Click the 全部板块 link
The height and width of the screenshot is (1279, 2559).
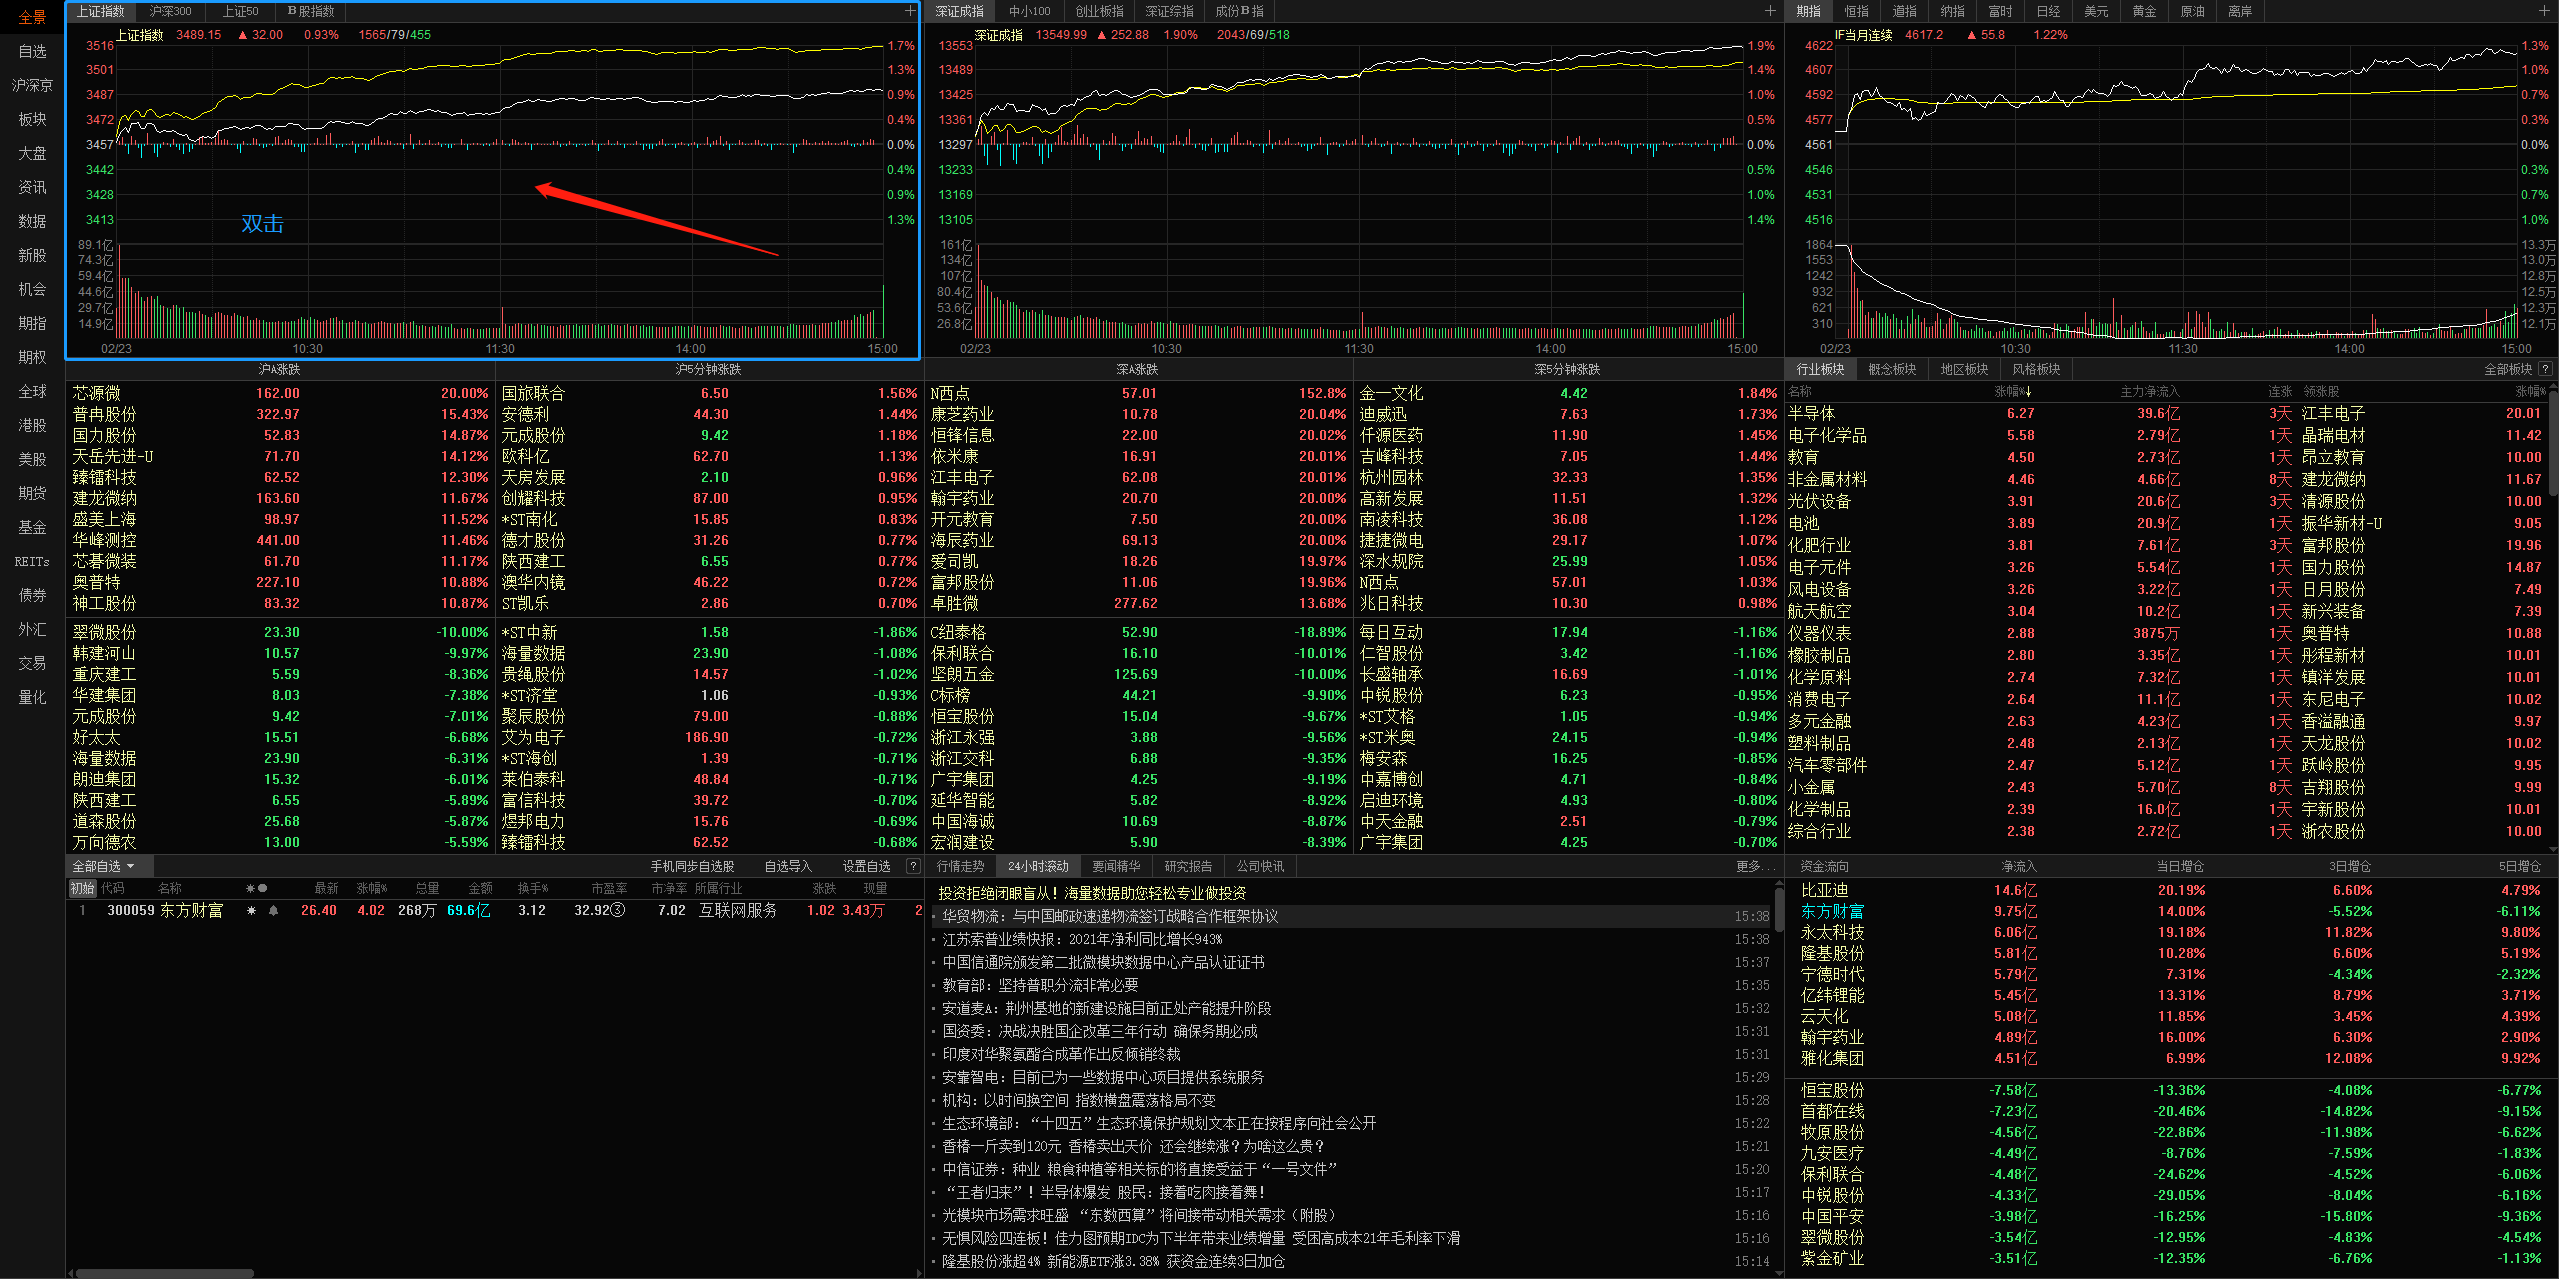pos(2508,369)
